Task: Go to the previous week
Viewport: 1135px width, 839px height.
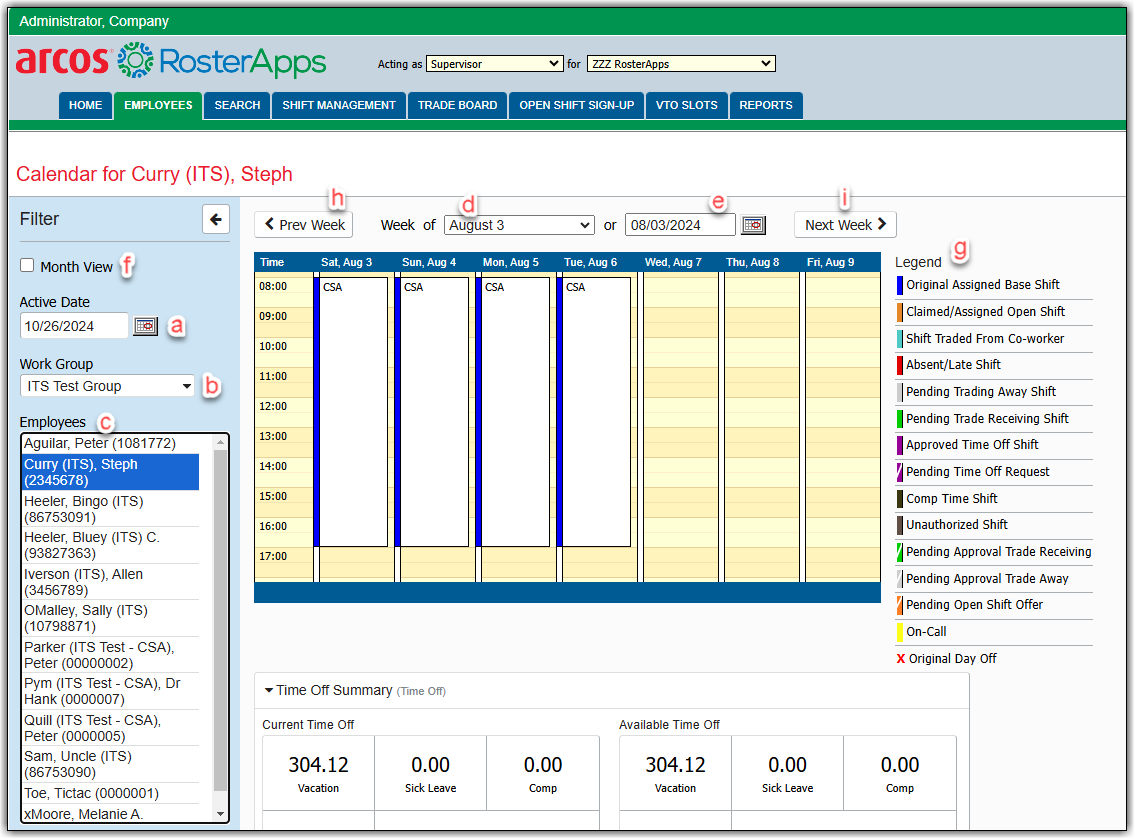Action: (304, 225)
